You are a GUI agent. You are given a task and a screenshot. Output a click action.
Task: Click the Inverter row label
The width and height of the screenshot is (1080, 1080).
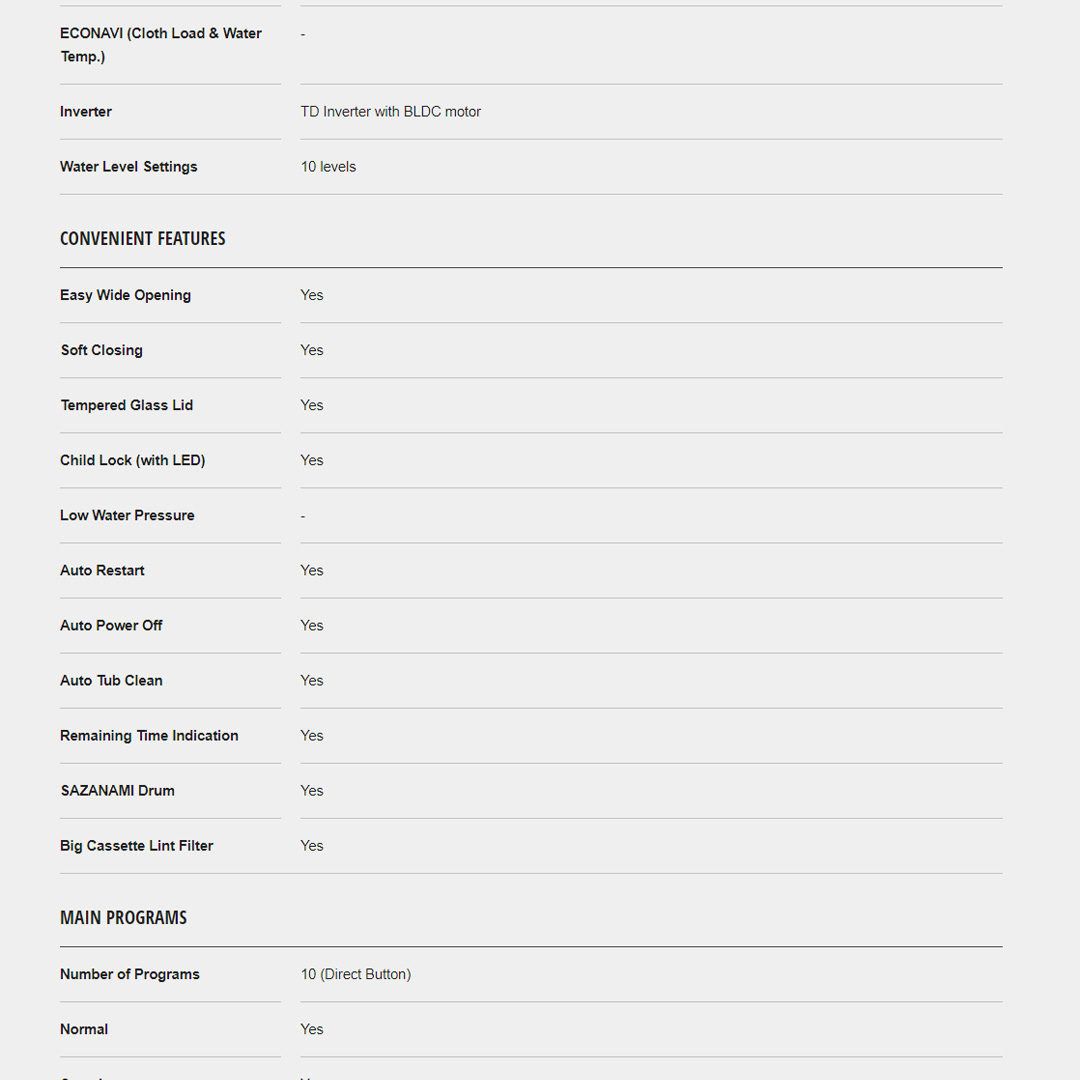[86, 112]
